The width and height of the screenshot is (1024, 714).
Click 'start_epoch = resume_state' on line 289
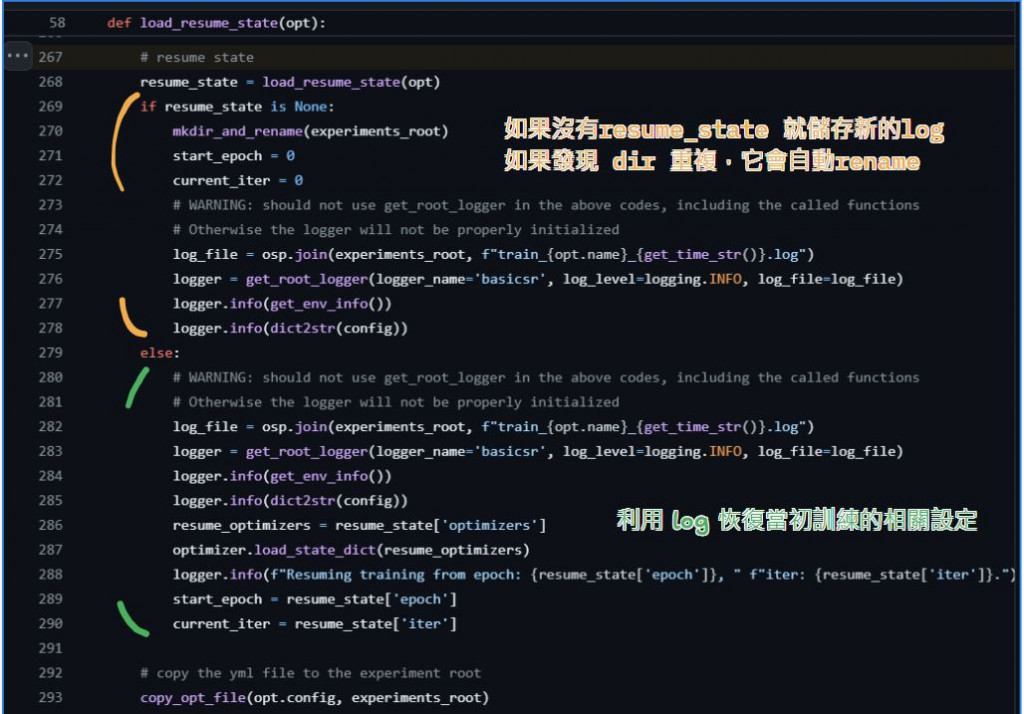[315, 599]
